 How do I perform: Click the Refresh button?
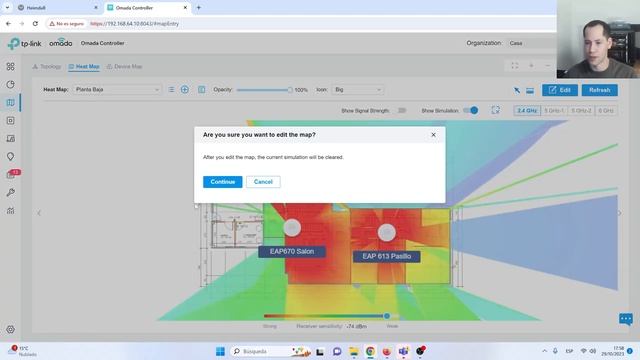click(x=600, y=90)
